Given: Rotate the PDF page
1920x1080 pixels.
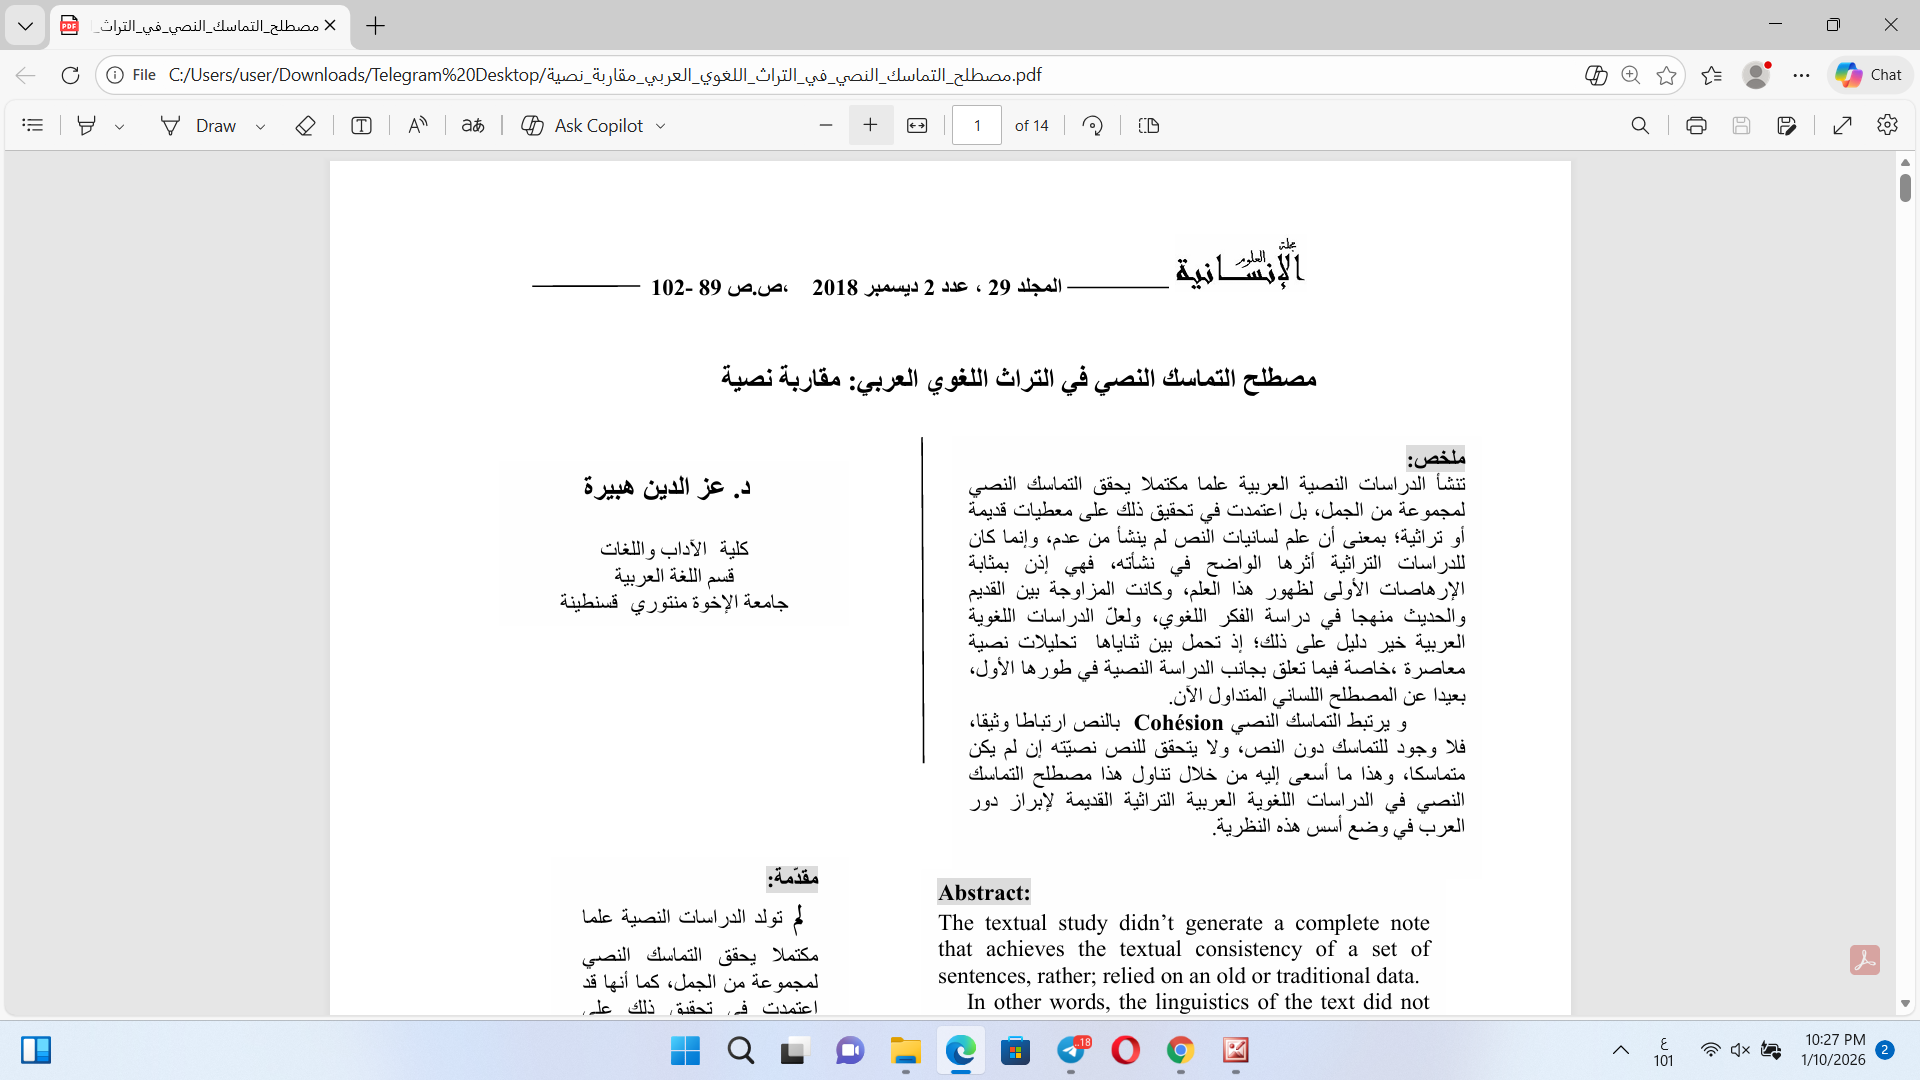Looking at the screenshot, I should pos(1093,125).
